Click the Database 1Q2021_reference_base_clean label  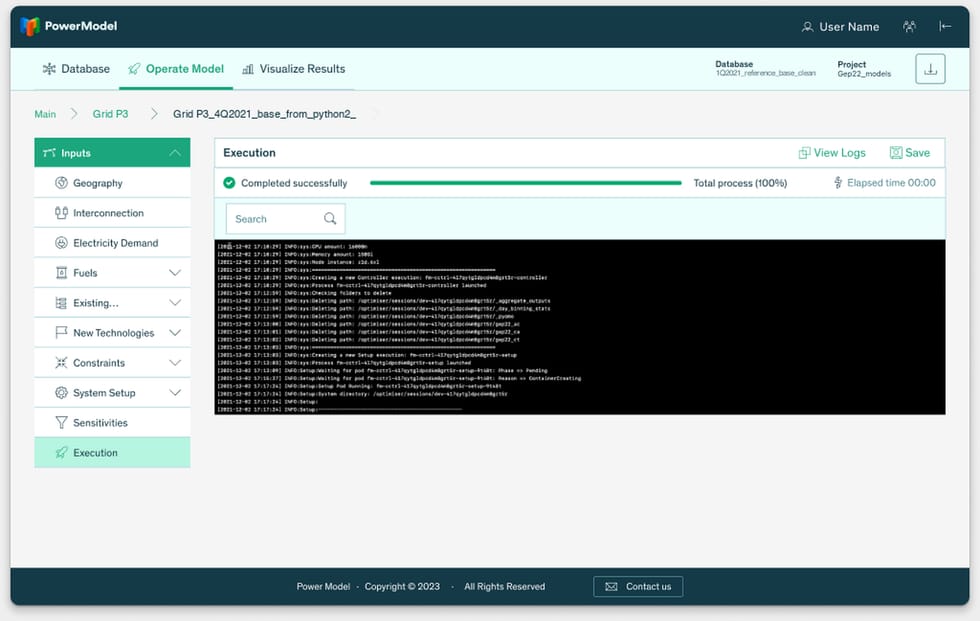point(766,69)
